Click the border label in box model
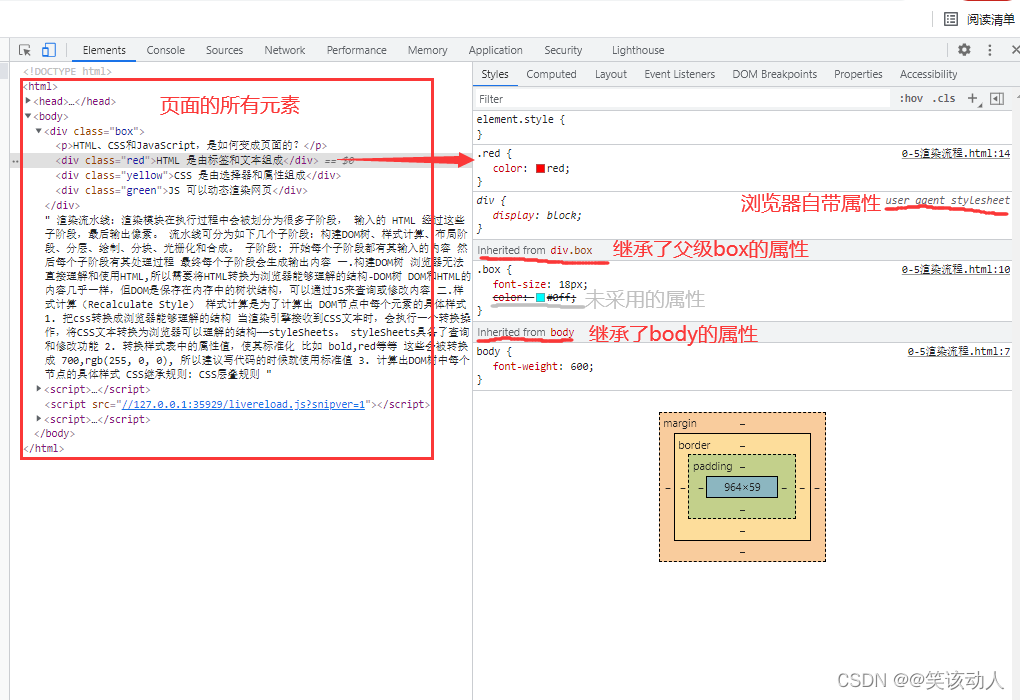This screenshot has height=700, width=1020. (694, 445)
